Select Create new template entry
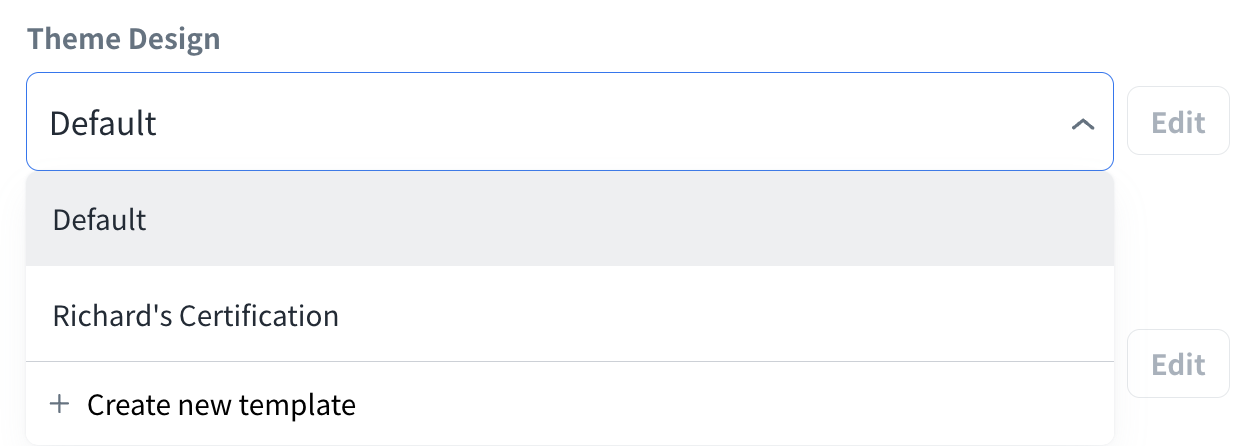 tap(220, 405)
